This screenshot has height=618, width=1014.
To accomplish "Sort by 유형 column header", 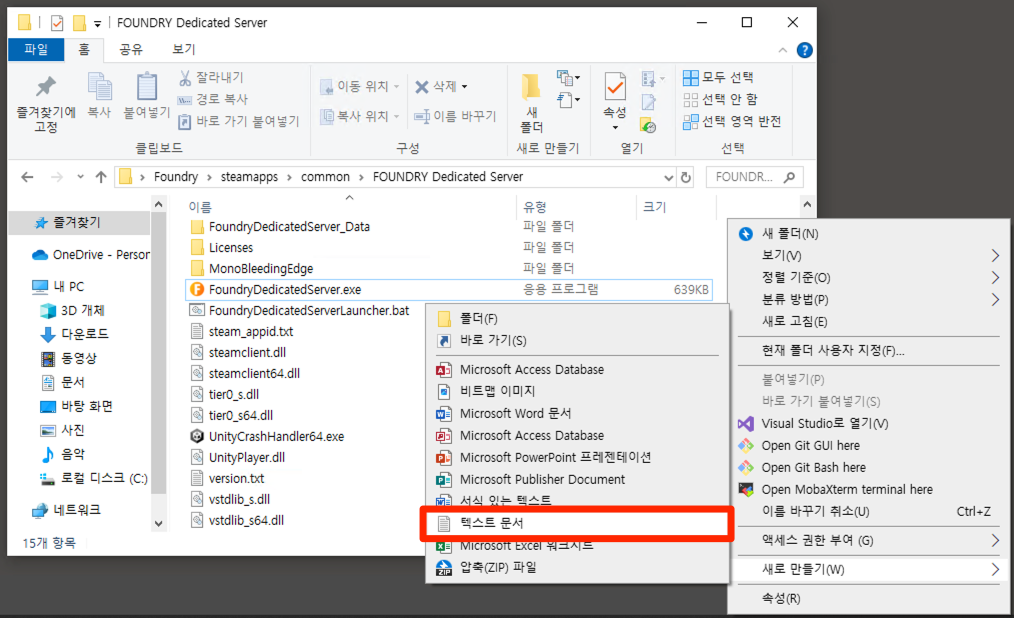I will tap(535, 207).
